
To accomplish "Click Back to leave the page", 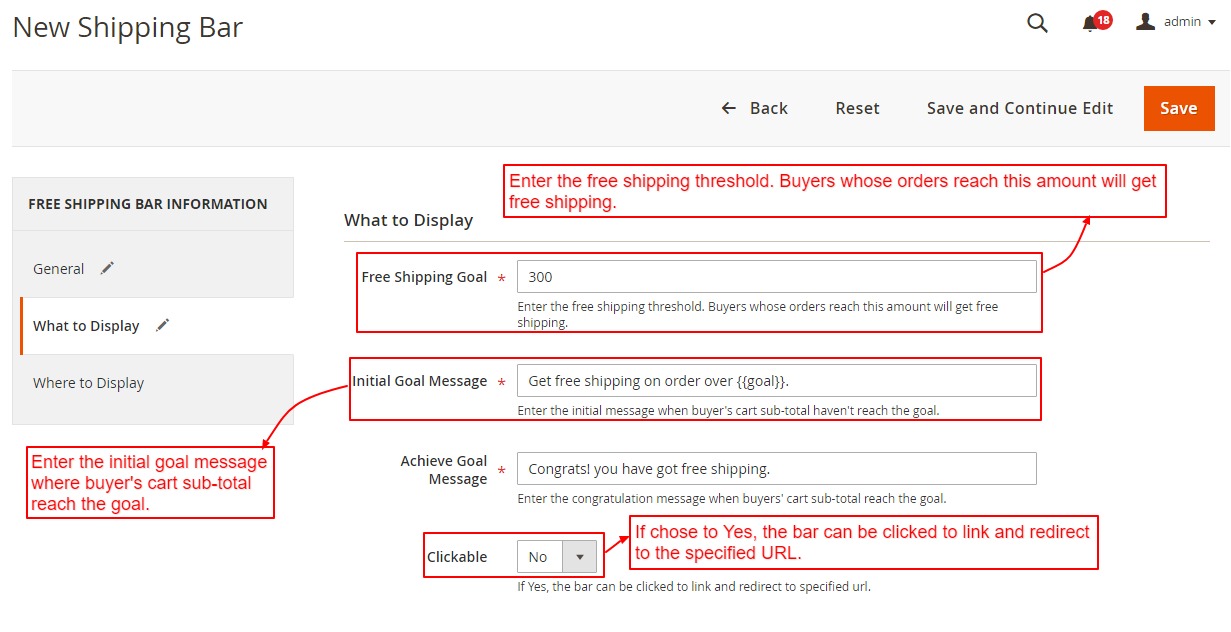I will (x=766, y=108).
